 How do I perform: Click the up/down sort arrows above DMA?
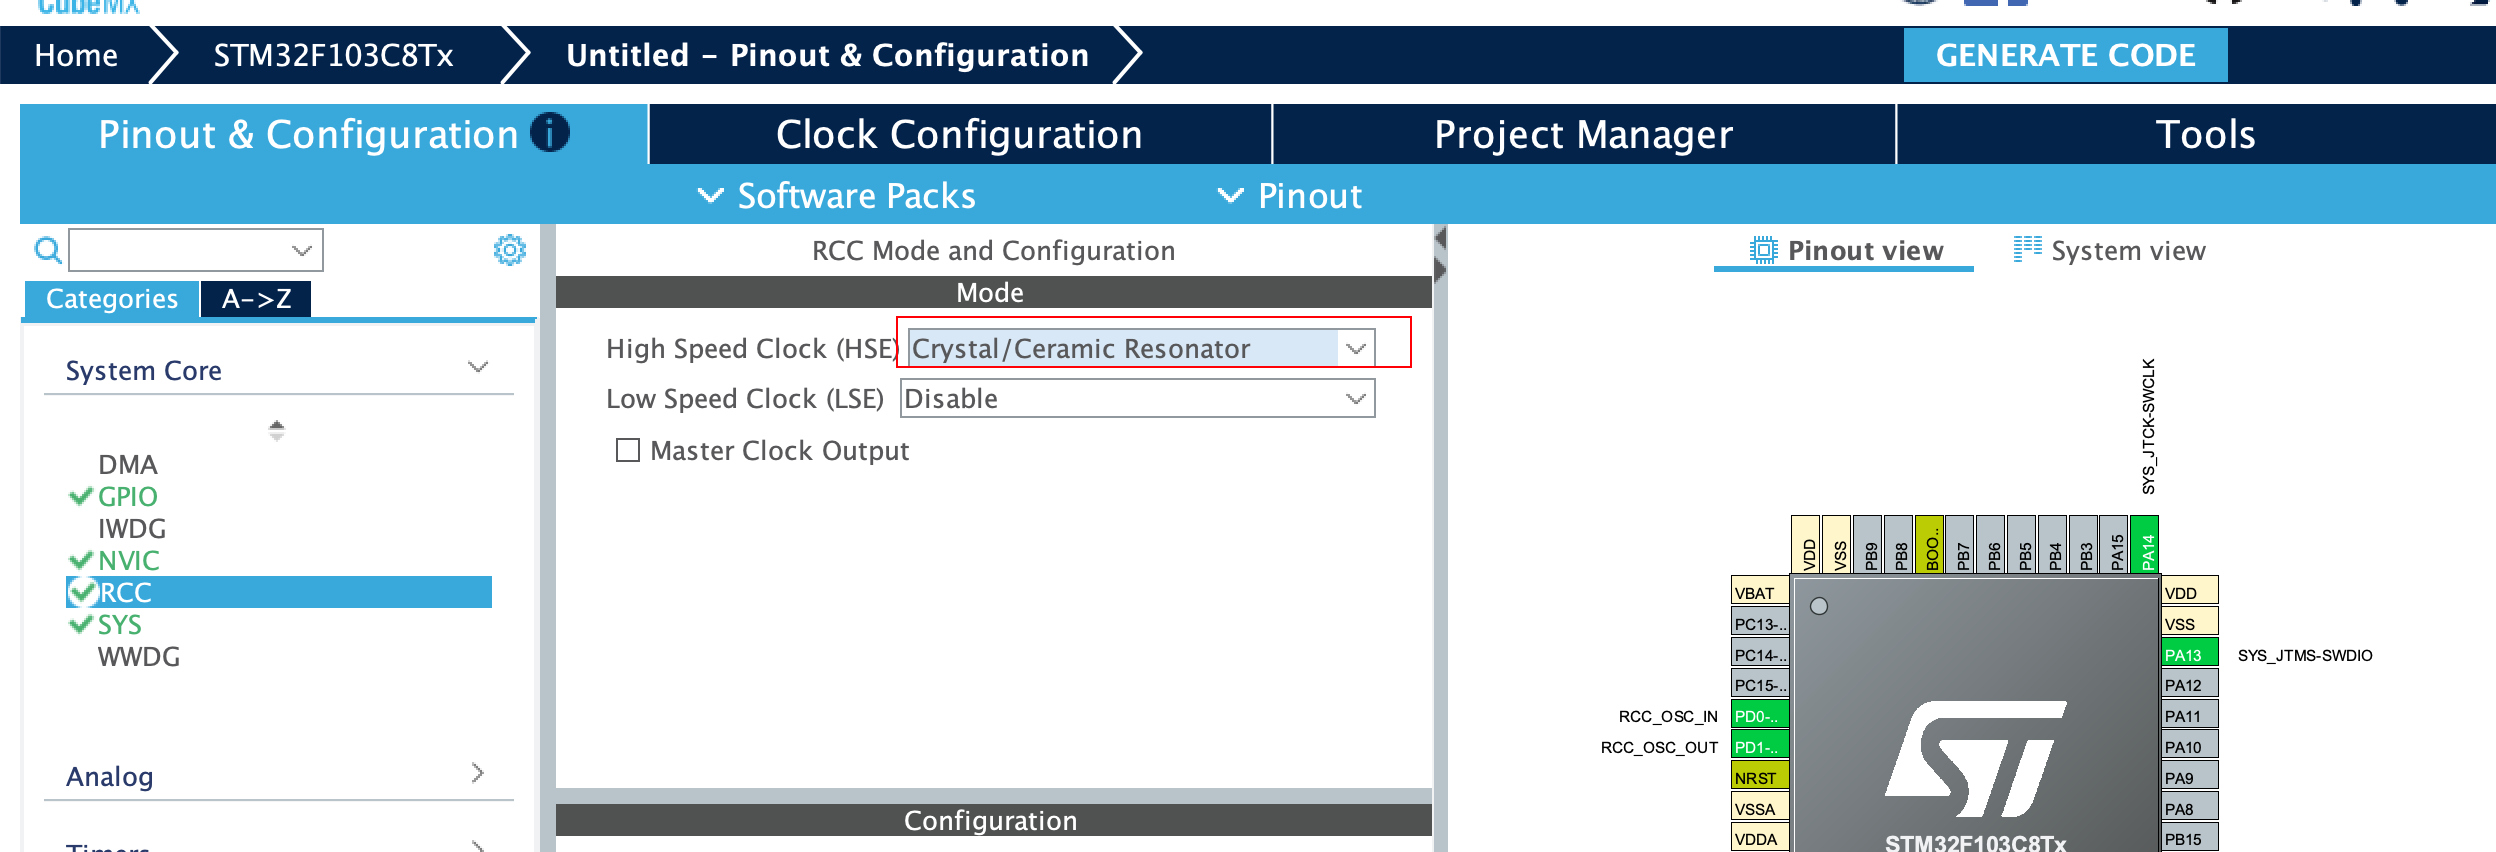tap(277, 430)
